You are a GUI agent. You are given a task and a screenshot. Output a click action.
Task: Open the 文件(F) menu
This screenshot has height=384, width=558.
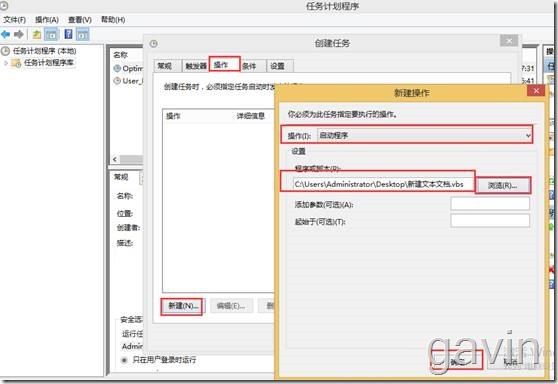pyautogui.click(x=15, y=20)
